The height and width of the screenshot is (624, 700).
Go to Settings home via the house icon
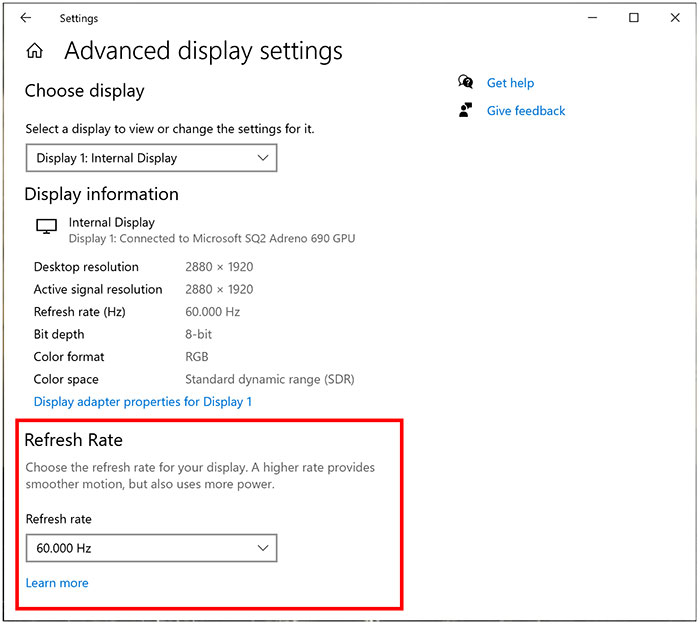pos(35,51)
